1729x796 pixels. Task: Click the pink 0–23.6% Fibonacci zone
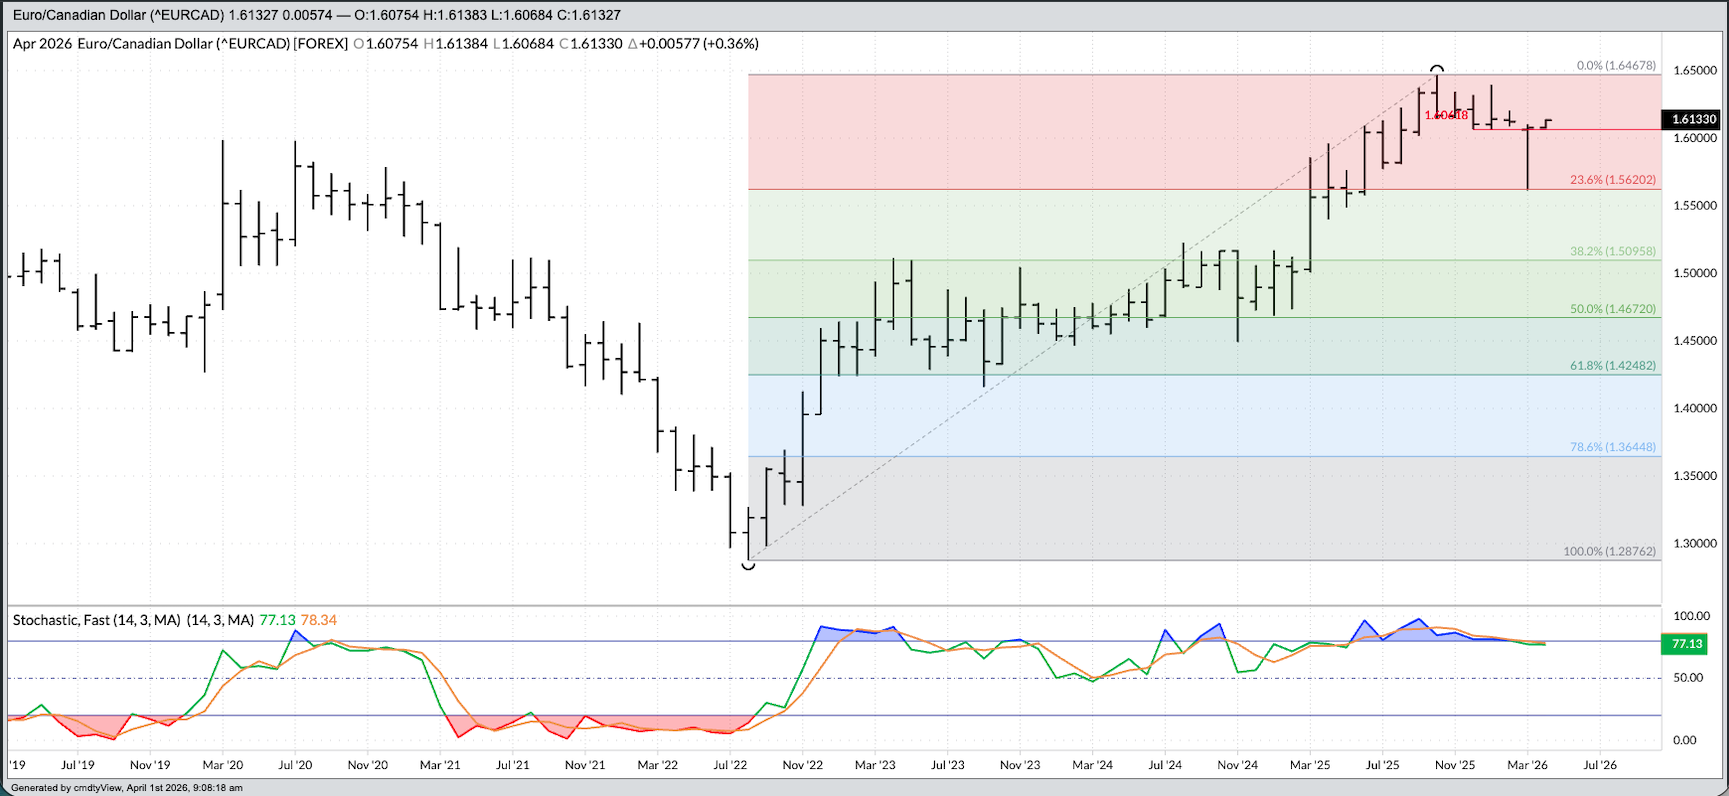coord(1000,130)
